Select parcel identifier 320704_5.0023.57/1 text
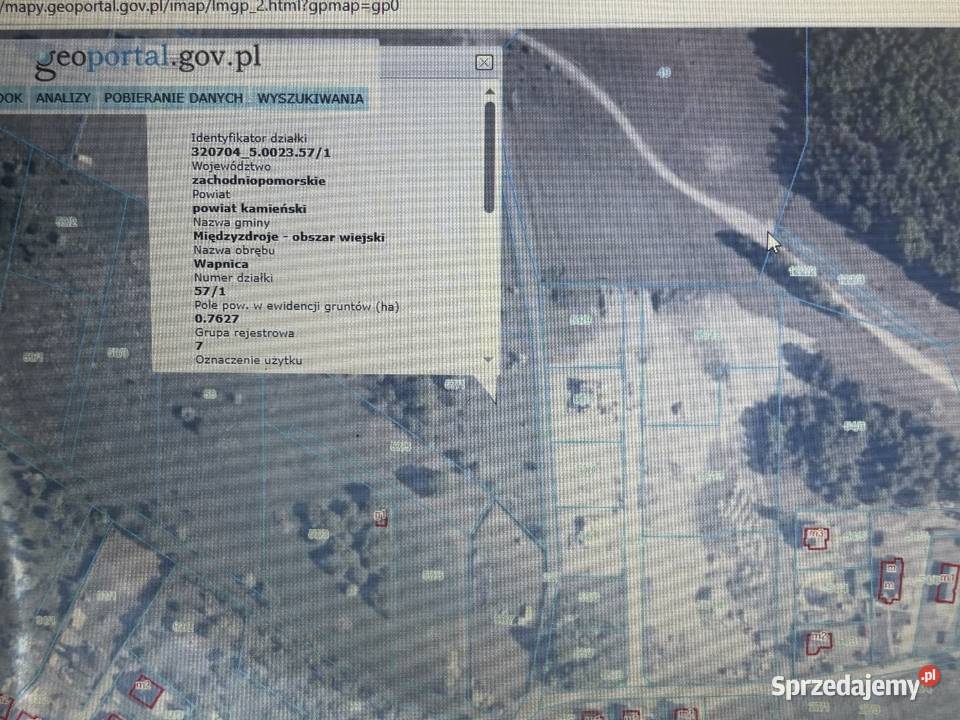This screenshot has width=960, height=720. coord(261,152)
